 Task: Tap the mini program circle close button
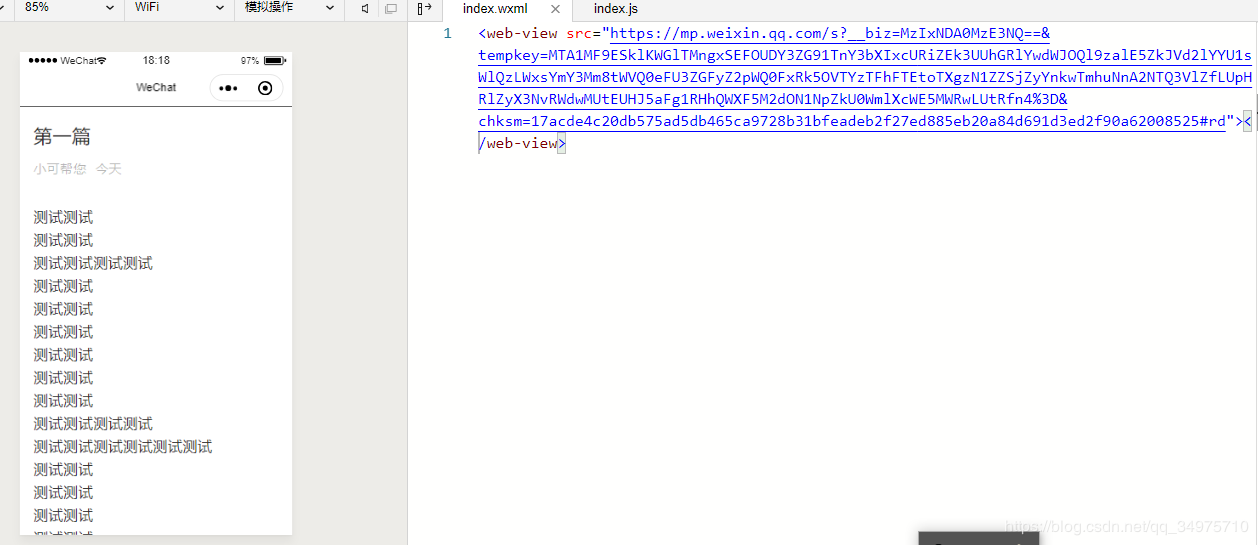pyautogui.click(x=265, y=88)
